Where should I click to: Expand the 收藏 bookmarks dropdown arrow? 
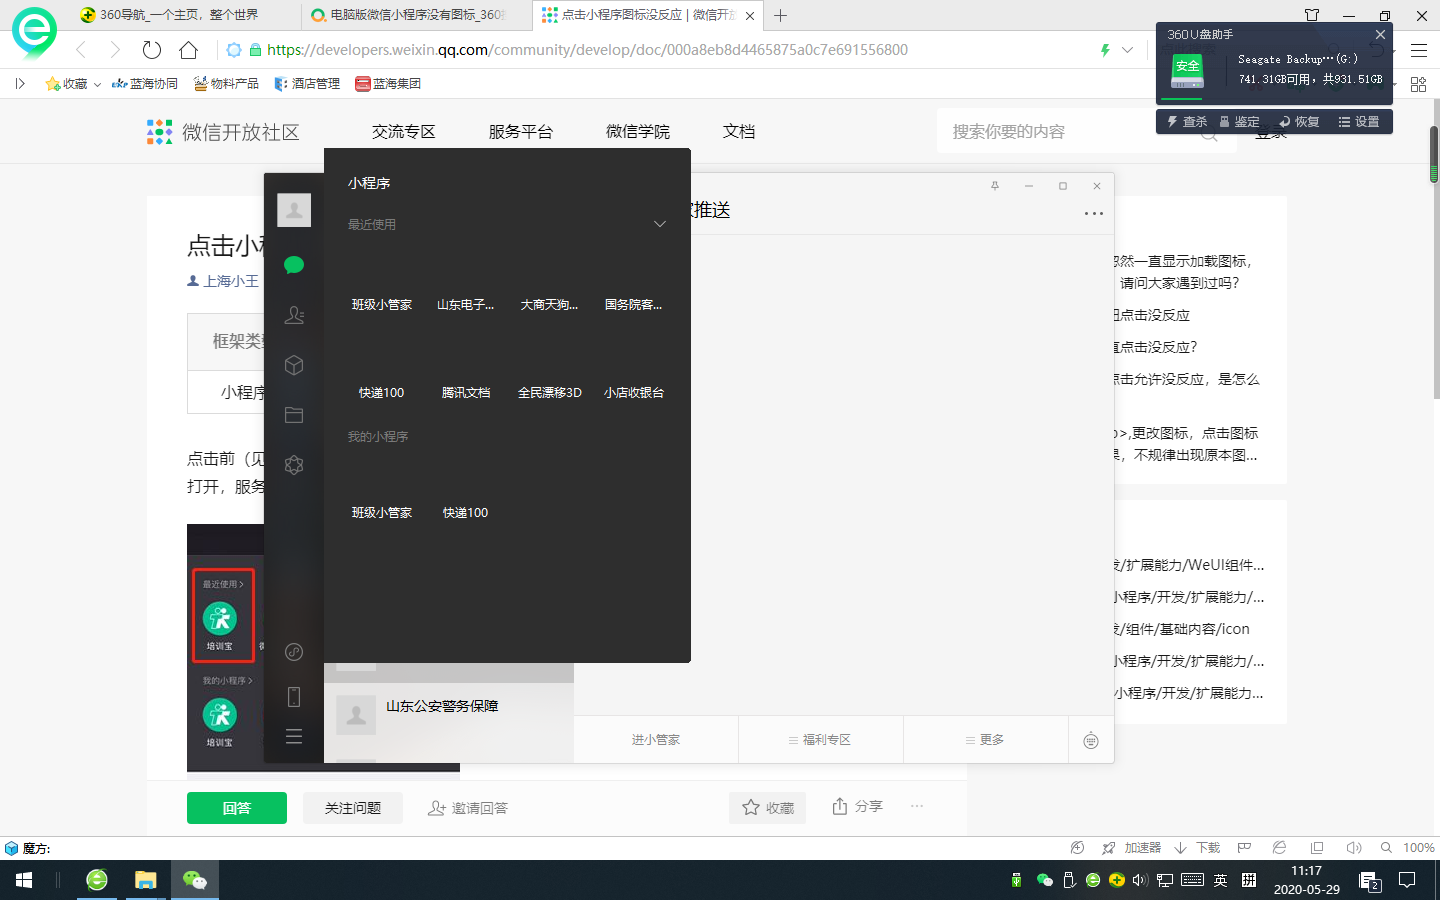[97, 84]
